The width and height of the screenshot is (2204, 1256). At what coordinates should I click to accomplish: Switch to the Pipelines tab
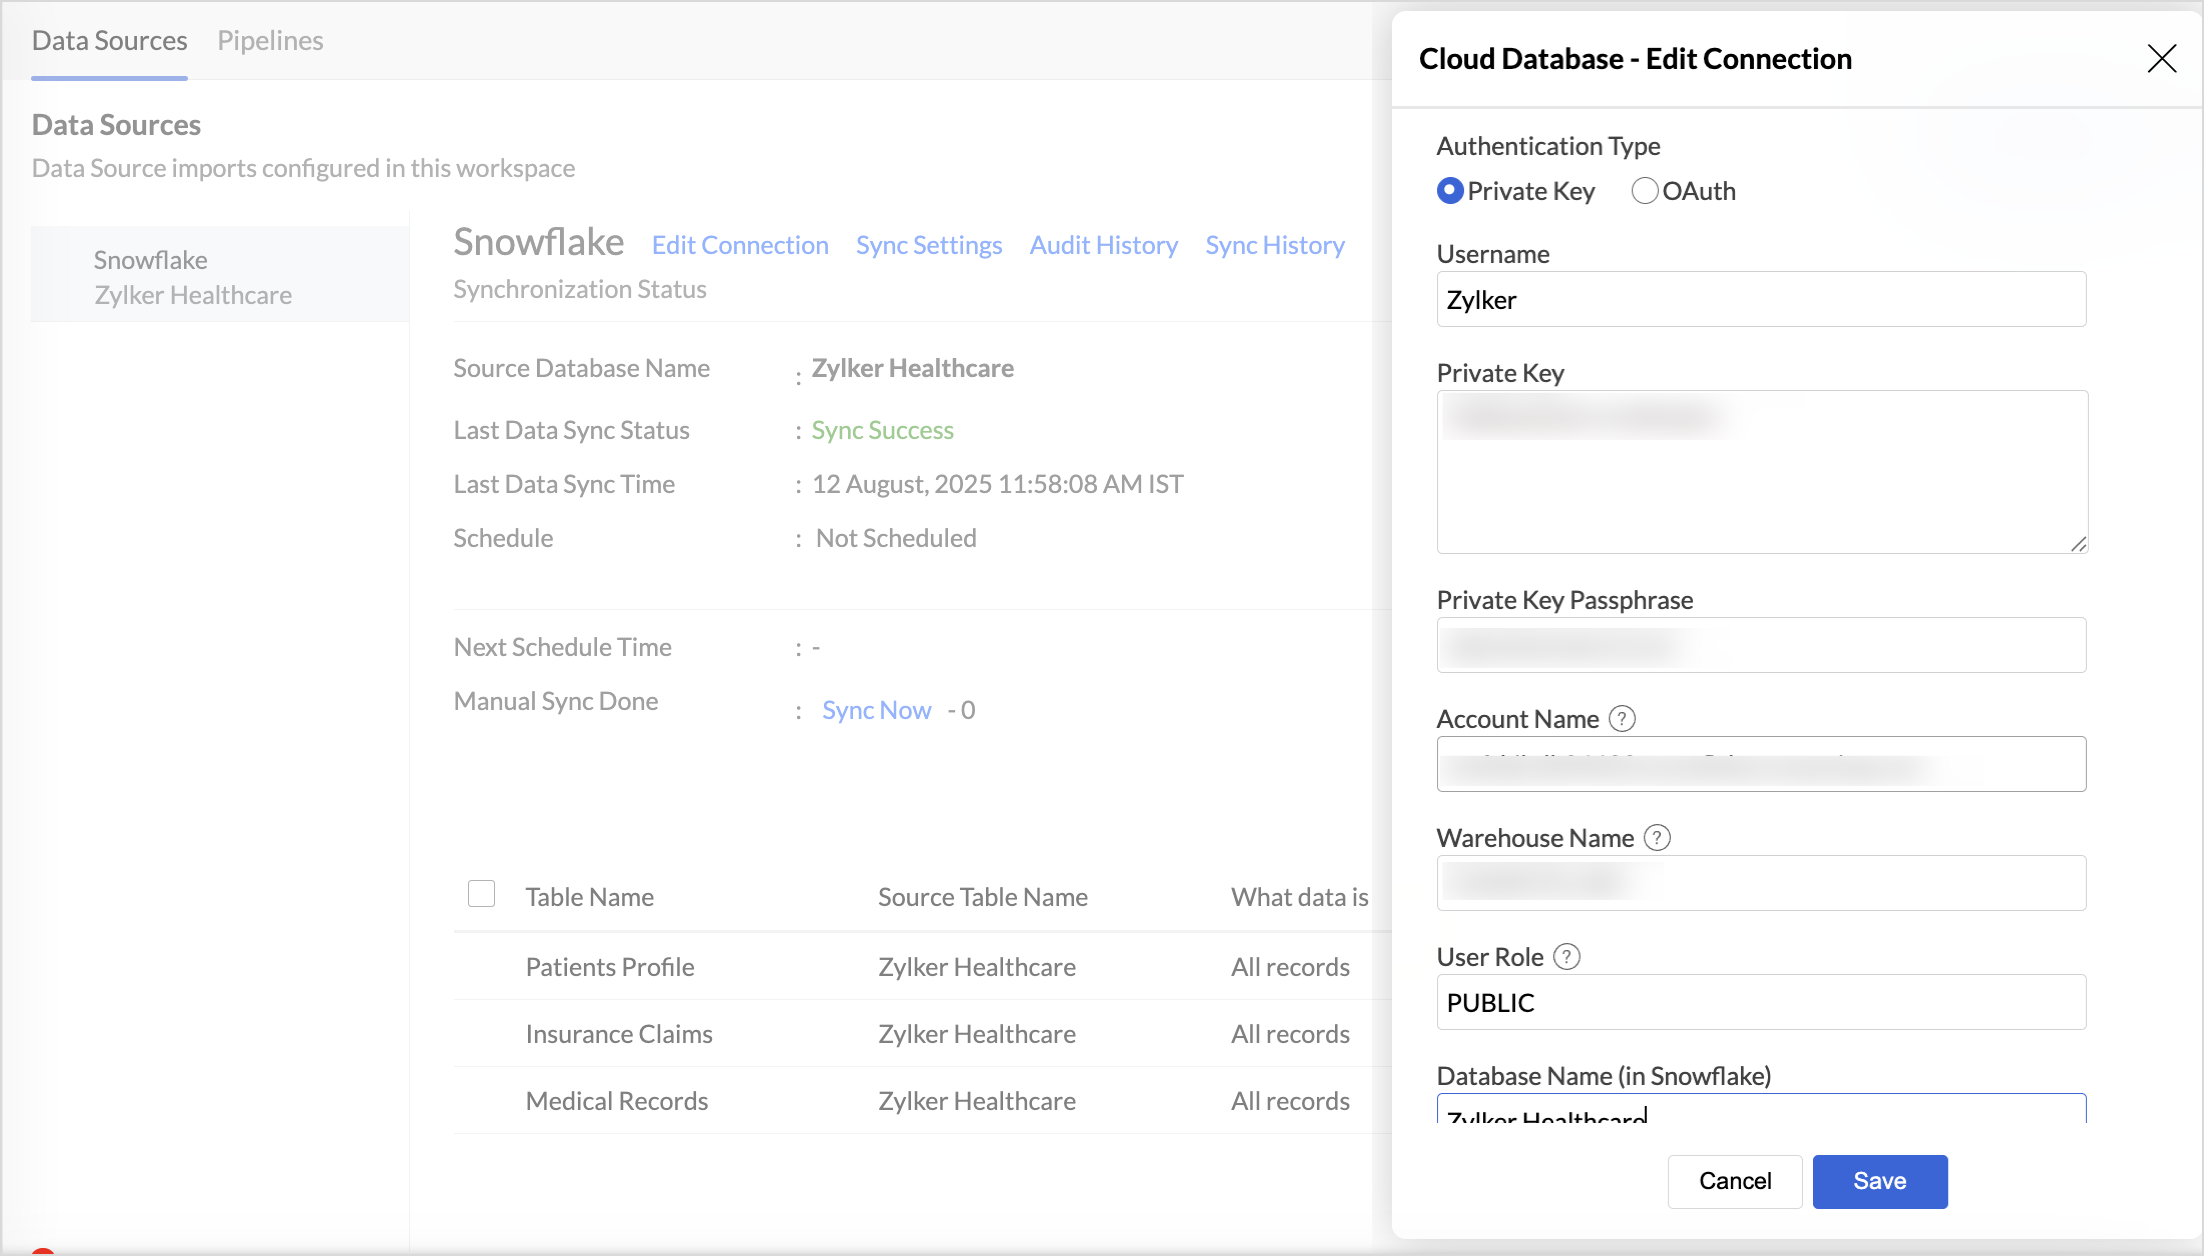(x=270, y=41)
